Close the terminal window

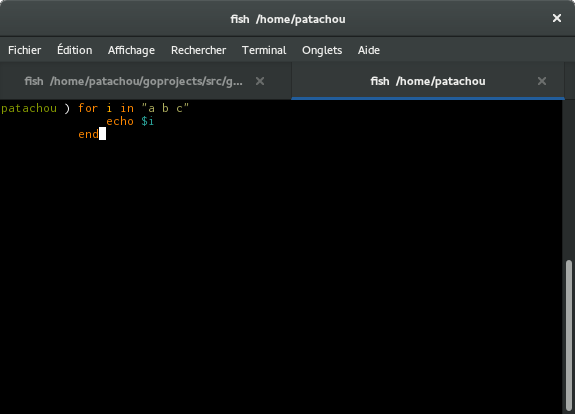point(557,18)
